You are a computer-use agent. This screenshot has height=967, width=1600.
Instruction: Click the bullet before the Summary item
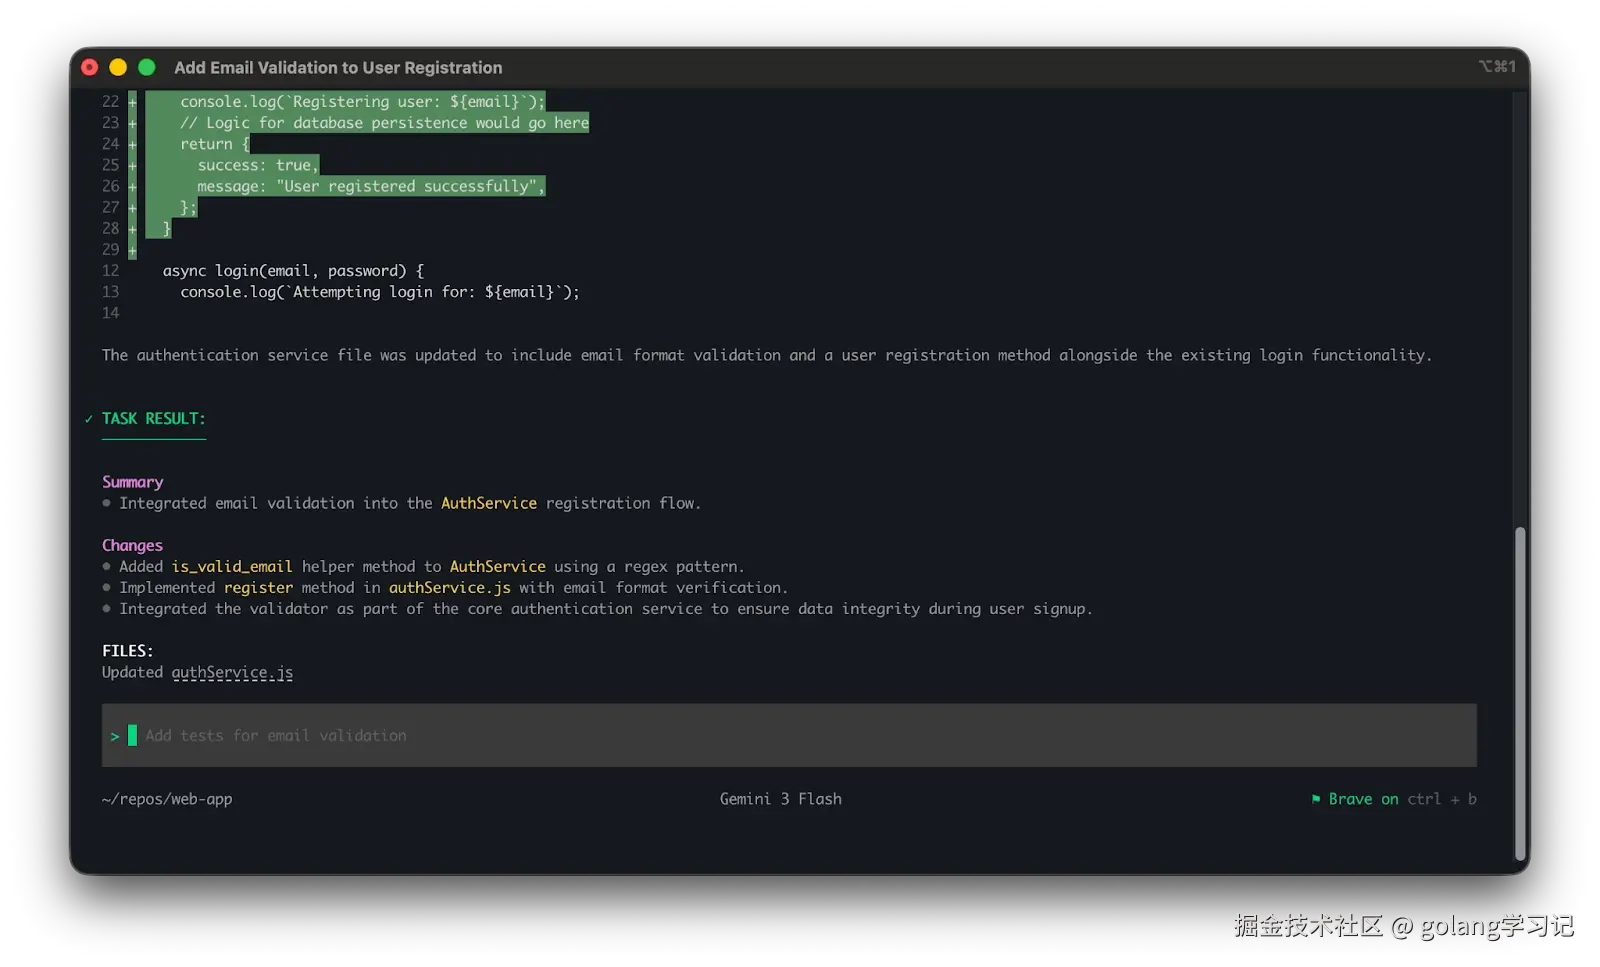coord(107,503)
